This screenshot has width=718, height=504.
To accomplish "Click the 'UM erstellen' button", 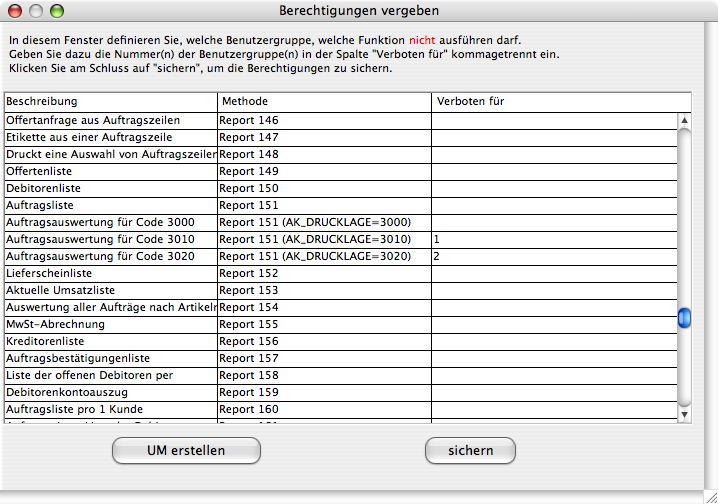I will coord(185,450).
